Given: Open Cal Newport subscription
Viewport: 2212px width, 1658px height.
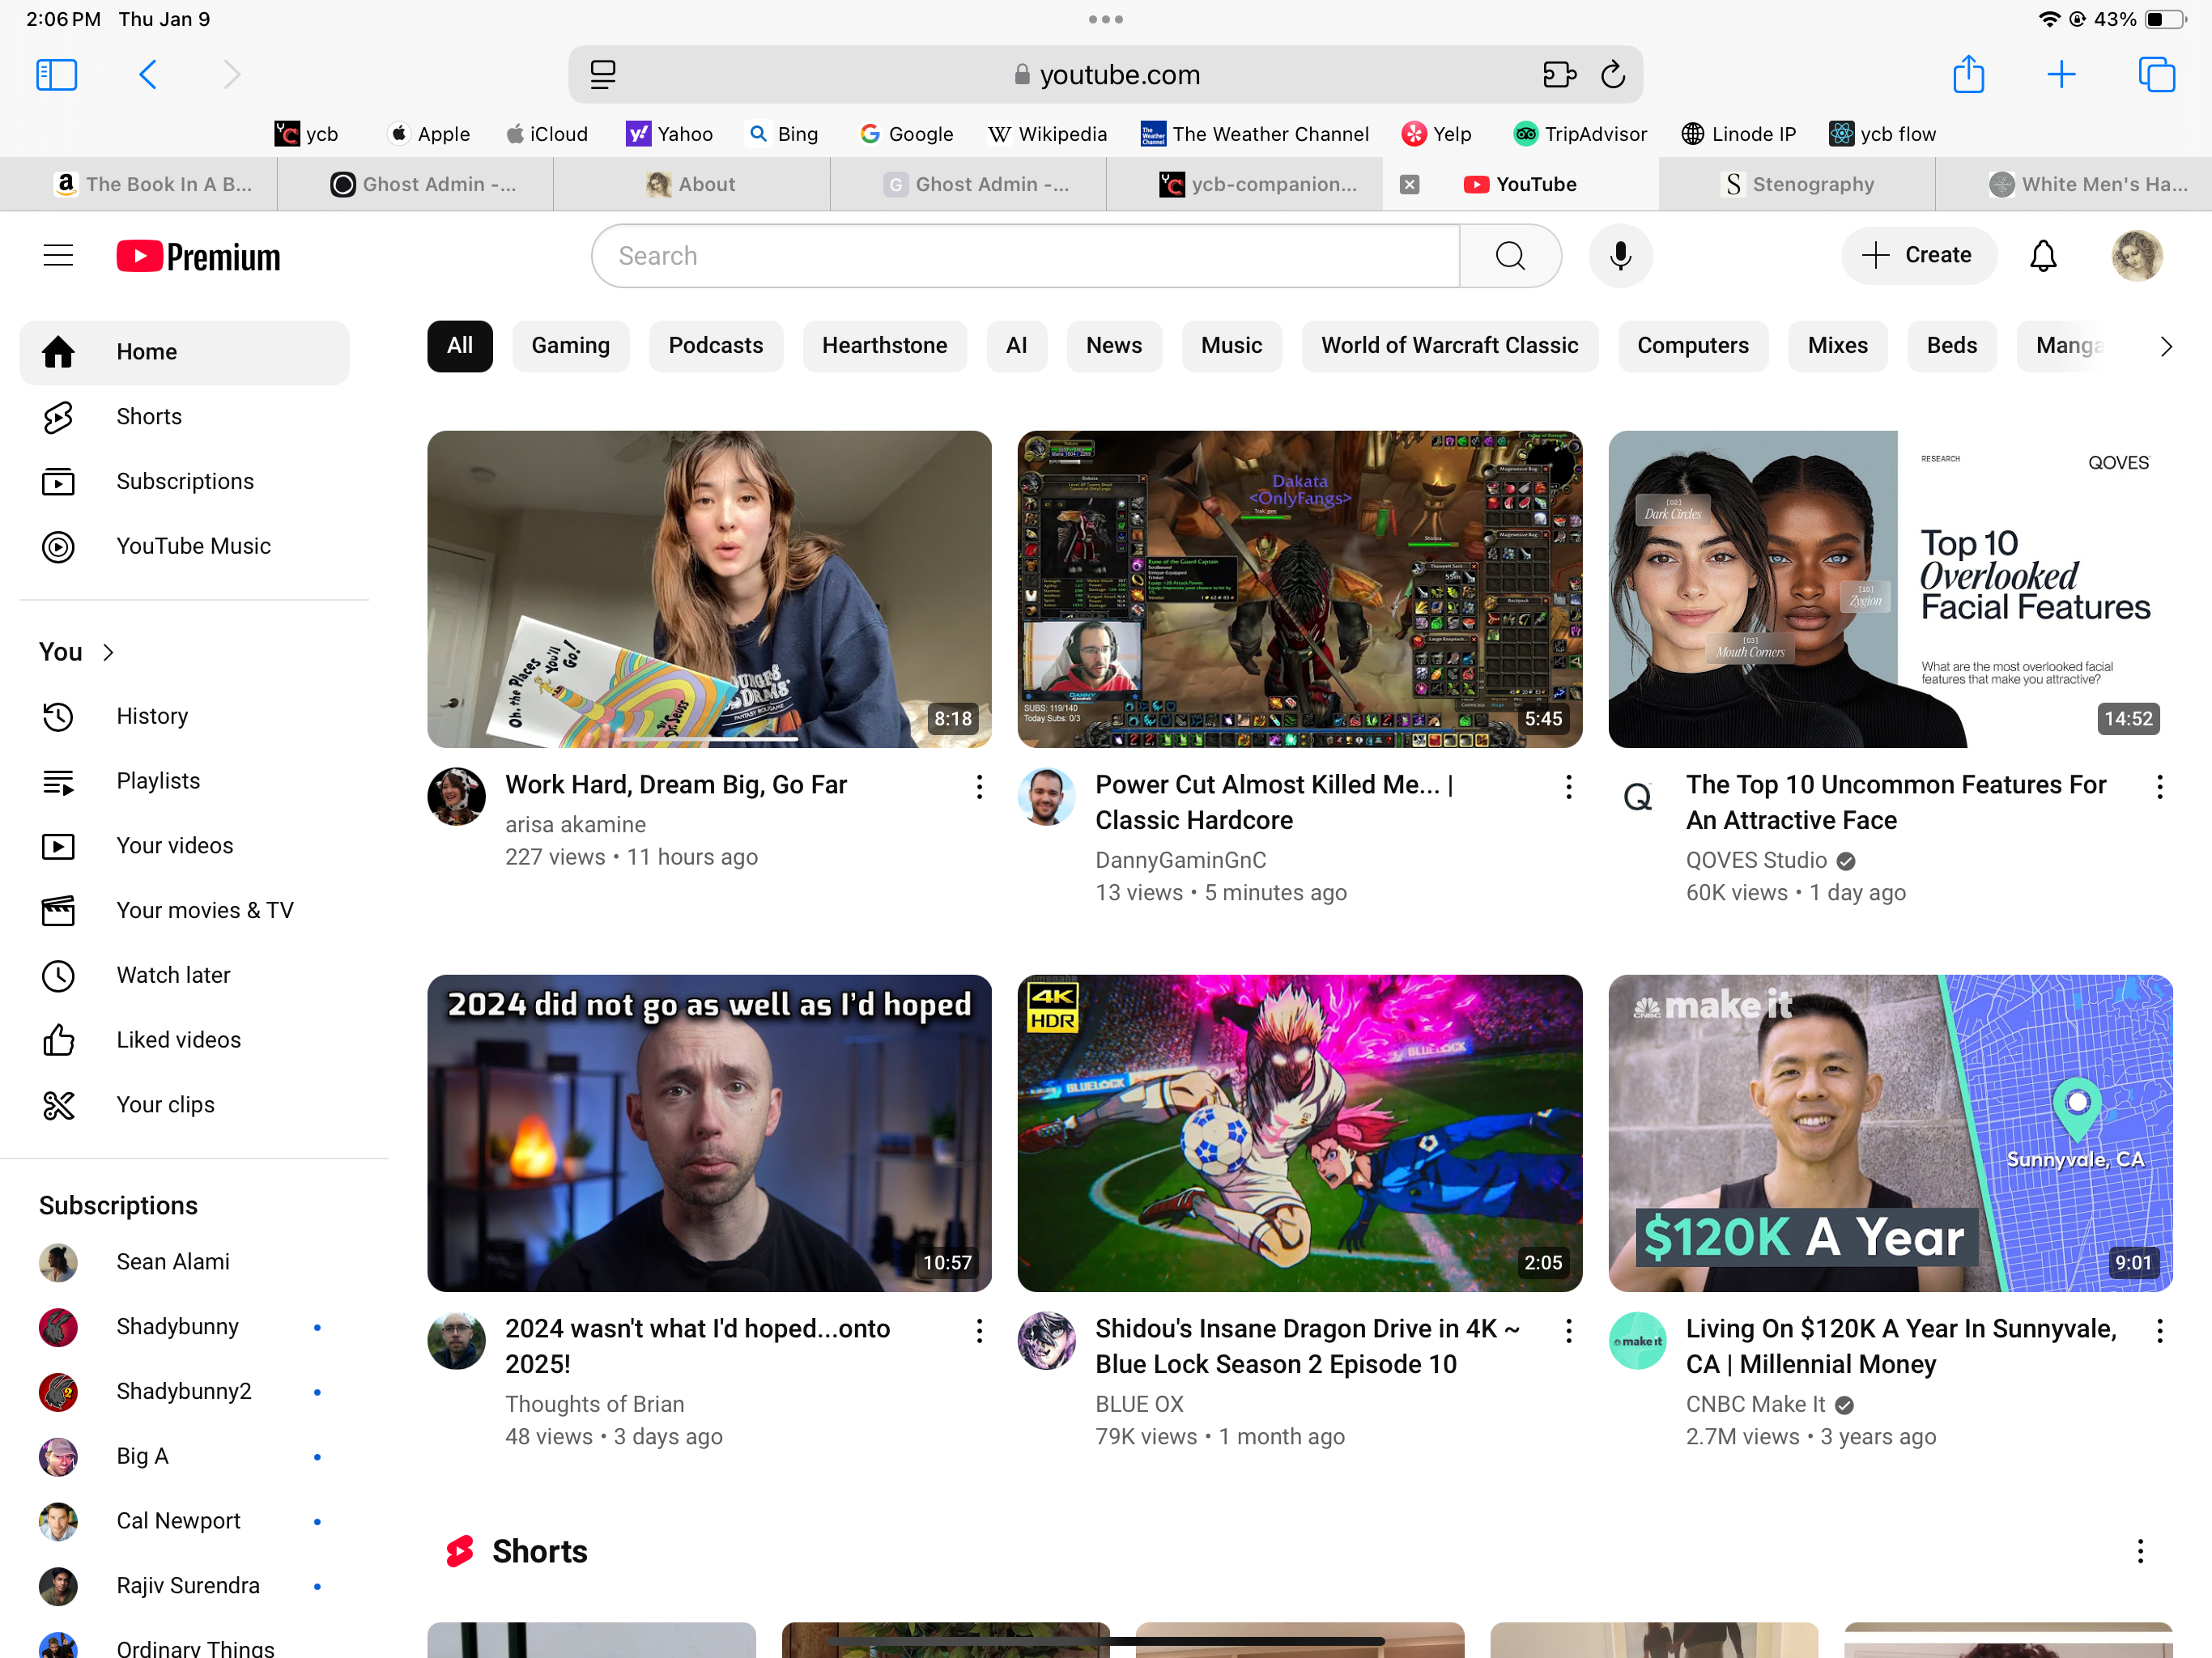Looking at the screenshot, I should tap(184, 1522).
